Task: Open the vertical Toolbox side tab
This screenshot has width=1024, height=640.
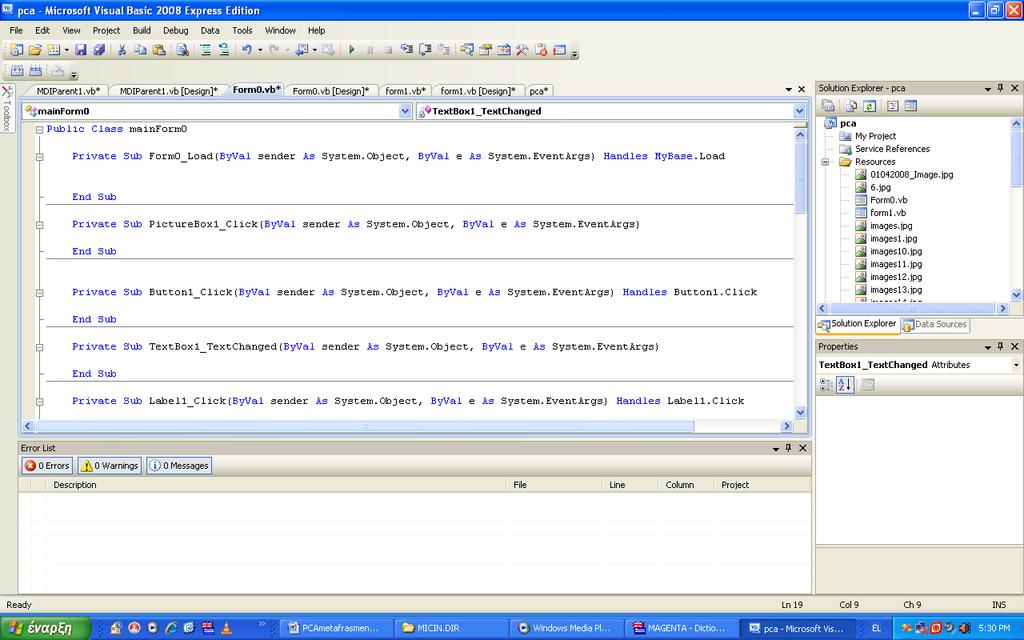Action: click(7, 108)
